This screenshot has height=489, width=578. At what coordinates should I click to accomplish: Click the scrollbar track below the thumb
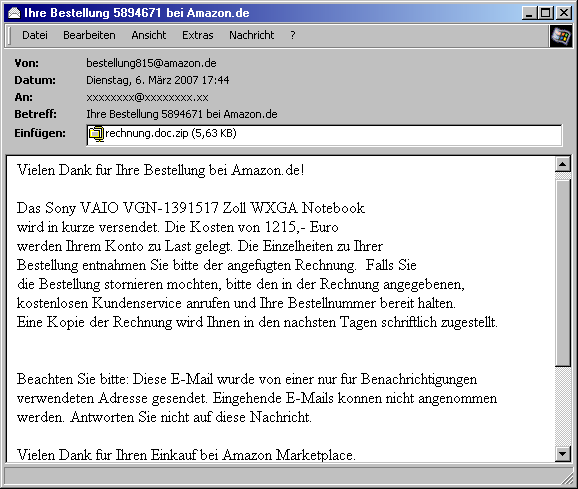click(563, 406)
